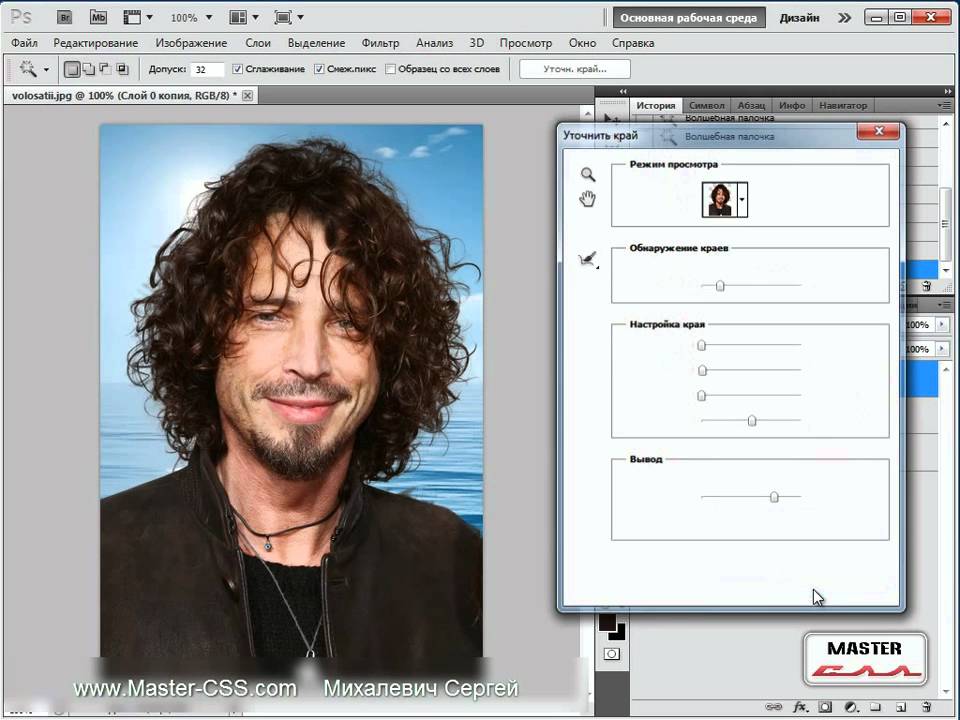Open the Фильтр menu
The width and height of the screenshot is (960, 720).
click(x=380, y=43)
